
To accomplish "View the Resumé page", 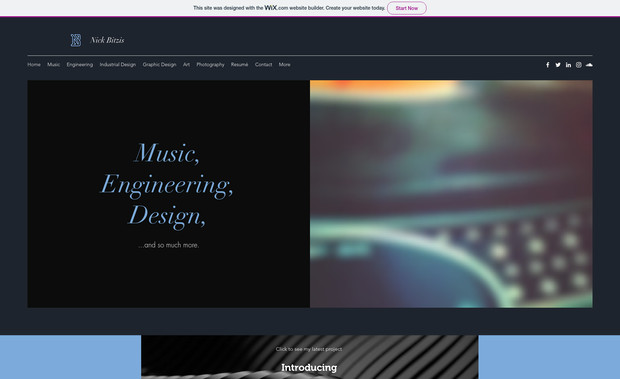I will point(240,64).
